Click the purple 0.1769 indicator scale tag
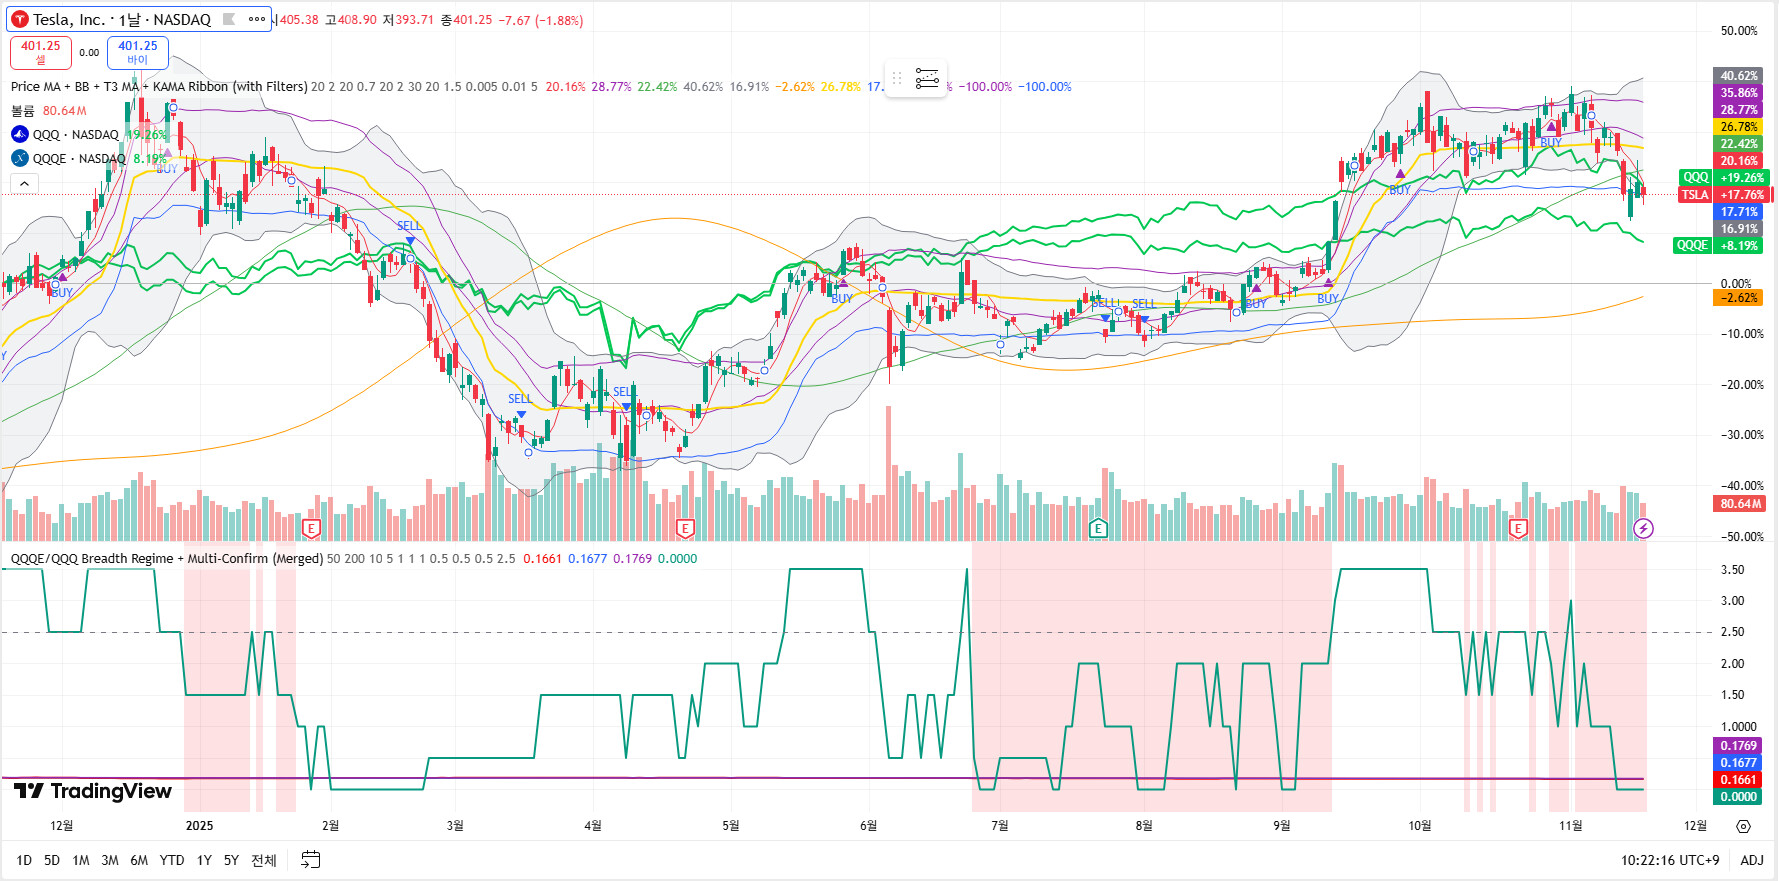The image size is (1779, 881). tap(1739, 746)
